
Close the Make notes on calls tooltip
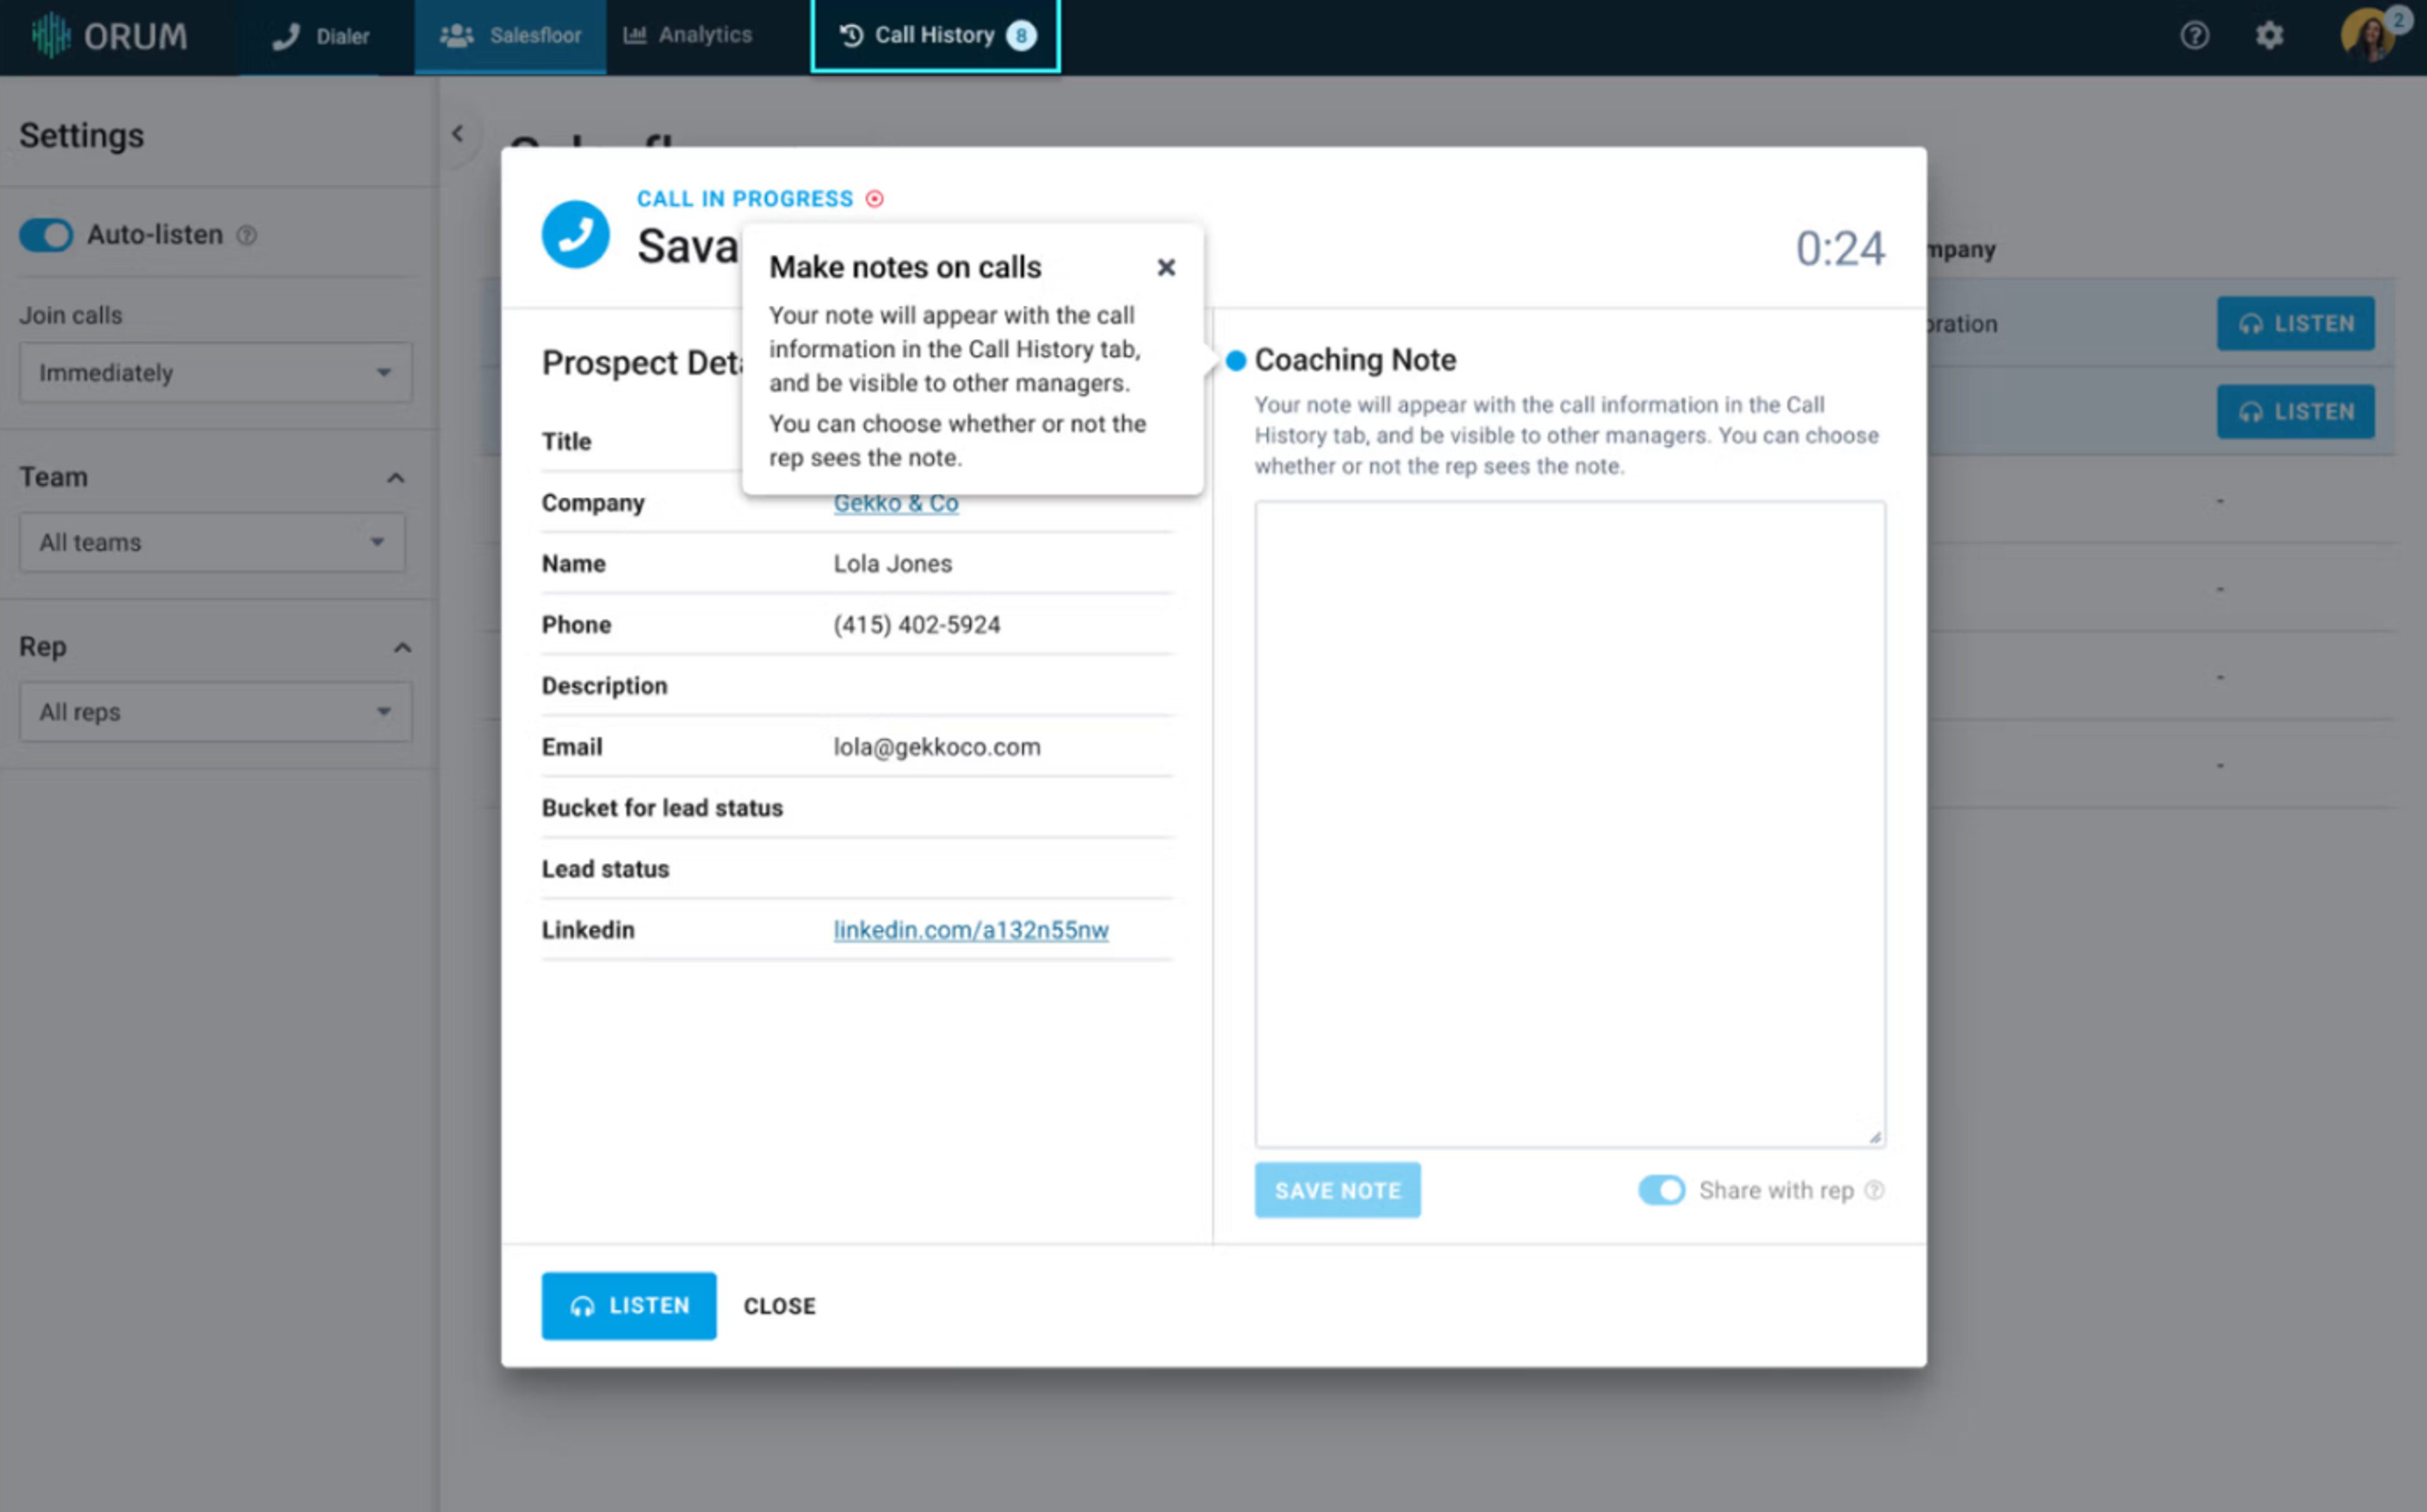click(x=1166, y=267)
